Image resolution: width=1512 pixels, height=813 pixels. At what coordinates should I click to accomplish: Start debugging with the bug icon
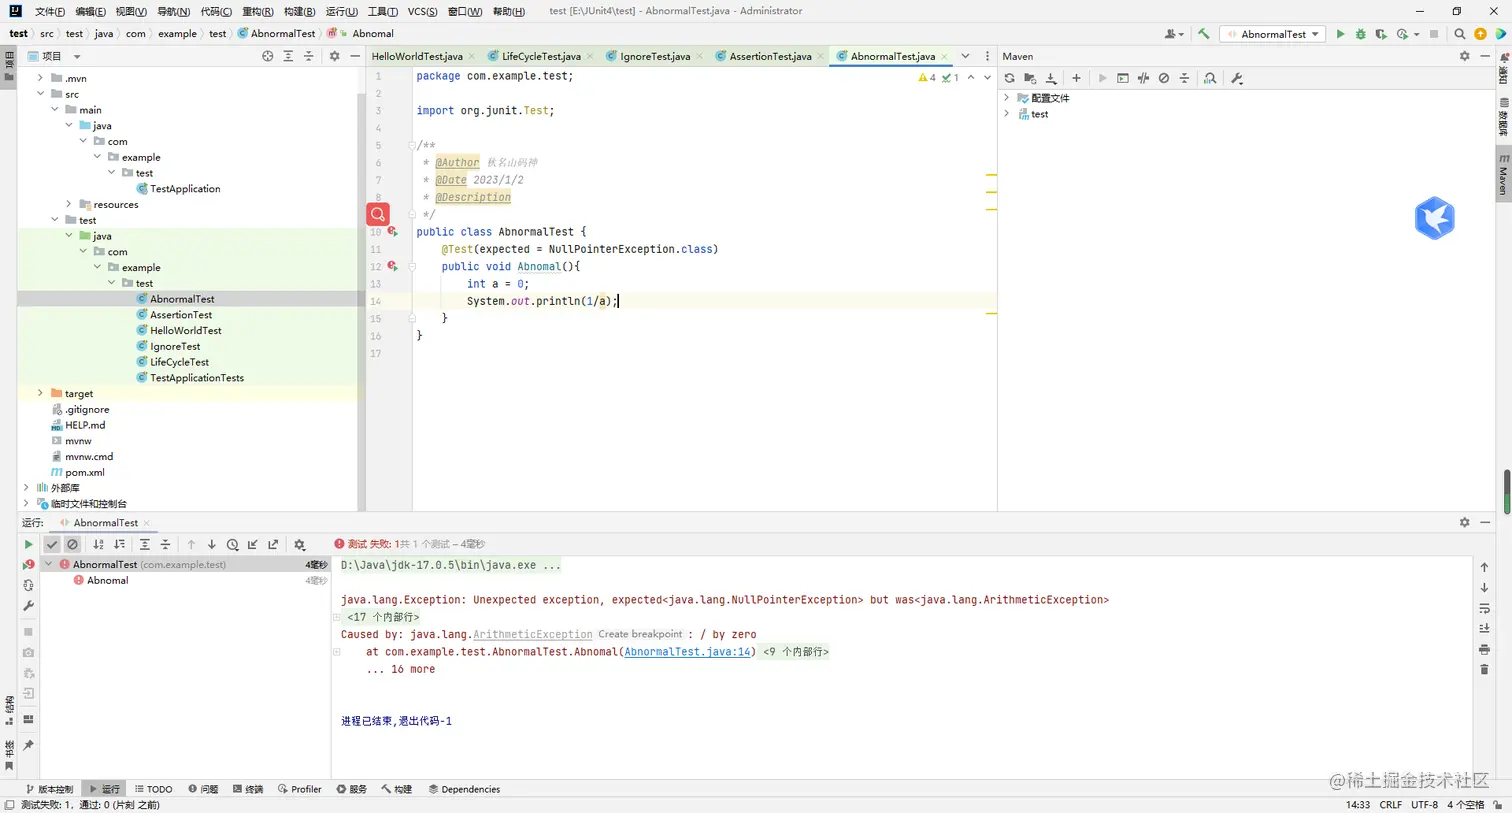tap(1360, 34)
